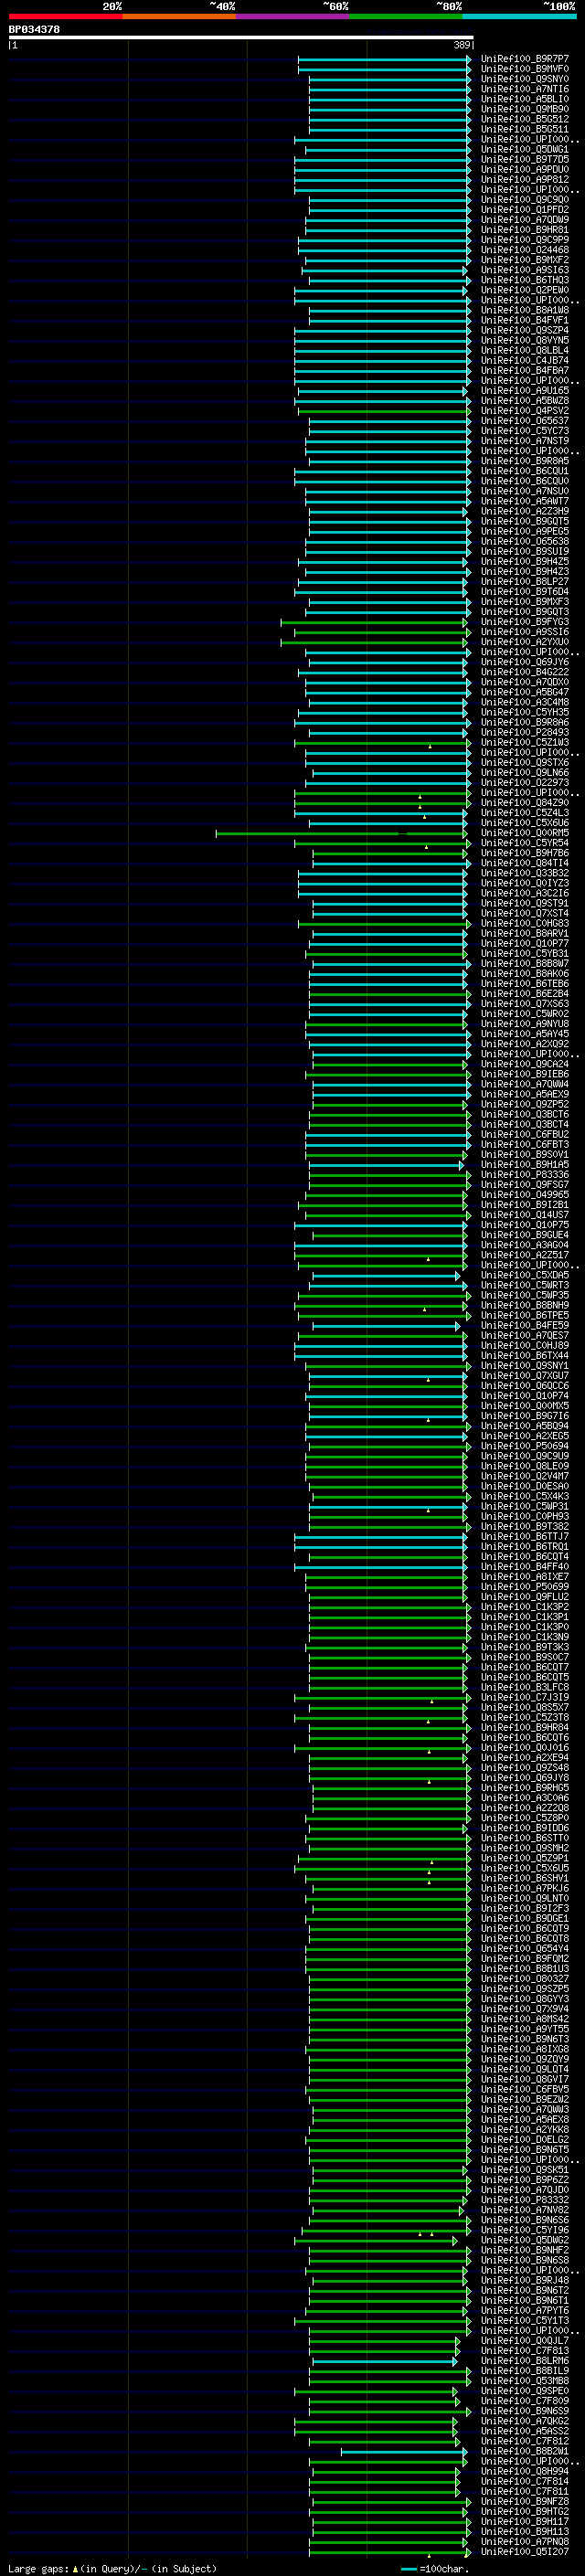Select hit label UniRef100_Q5DWG1

(525, 150)
